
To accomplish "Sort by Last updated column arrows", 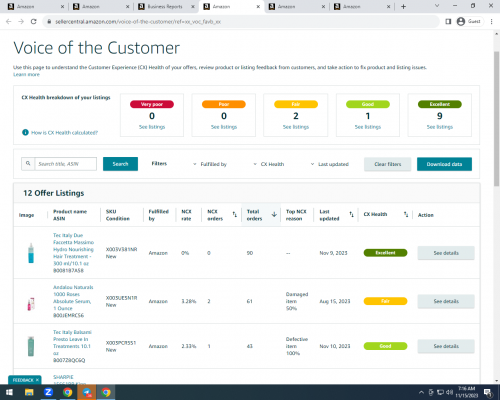I will pos(351,214).
